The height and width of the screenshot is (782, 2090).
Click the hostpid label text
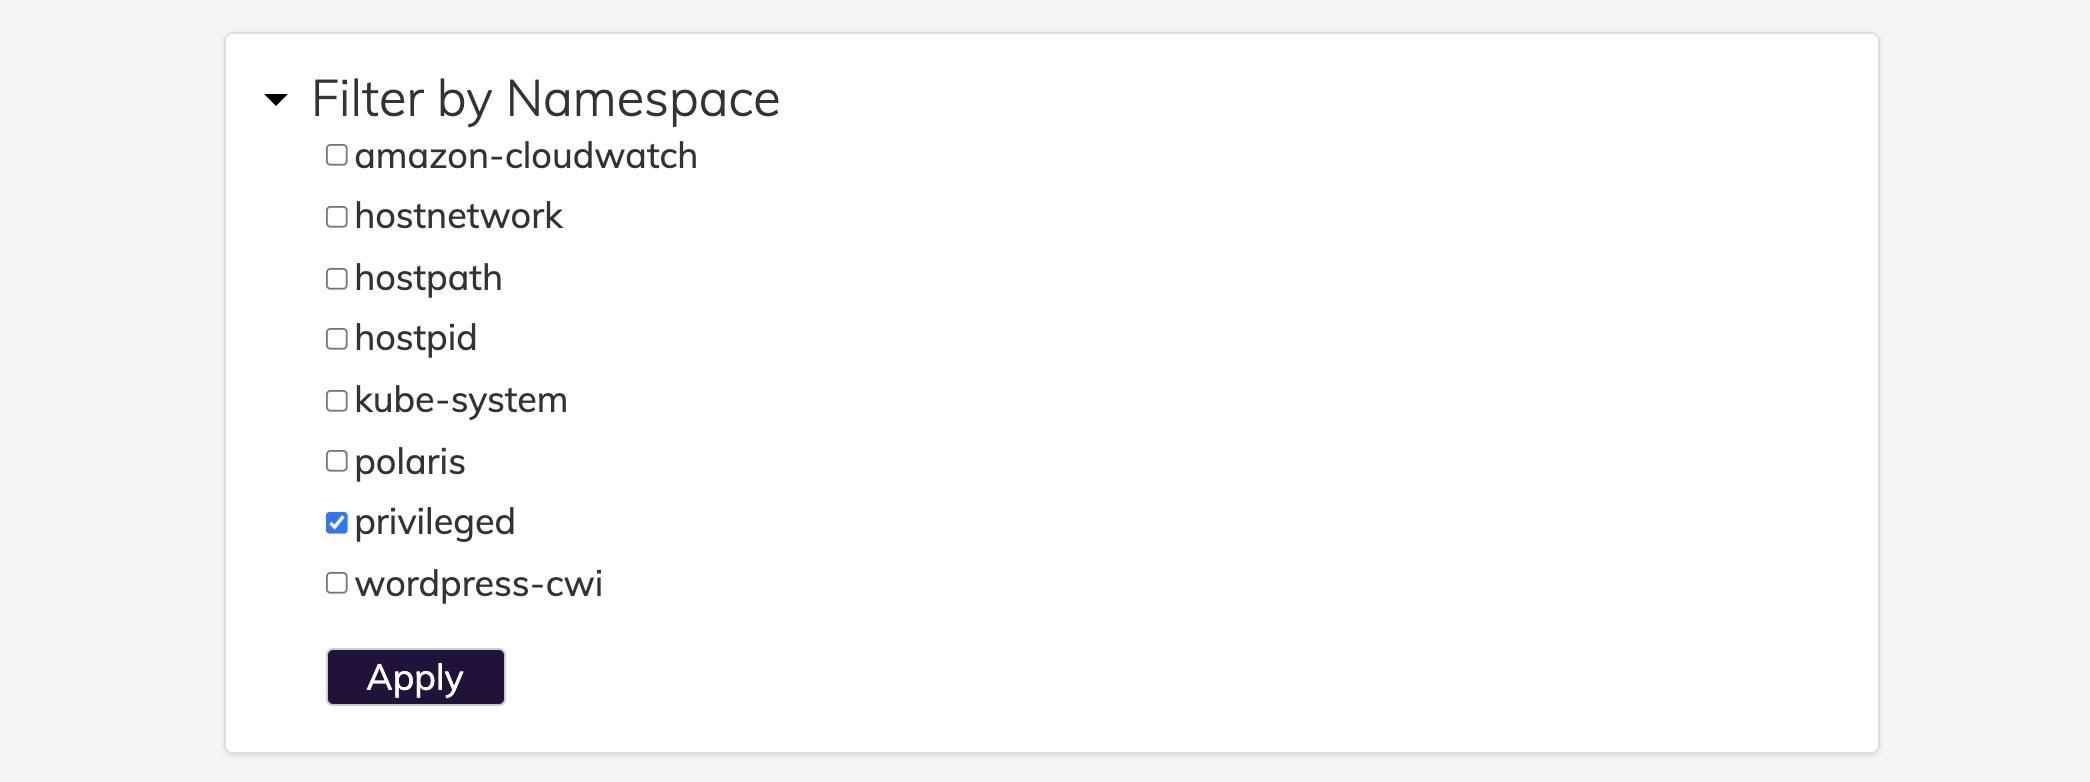(x=416, y=339)
